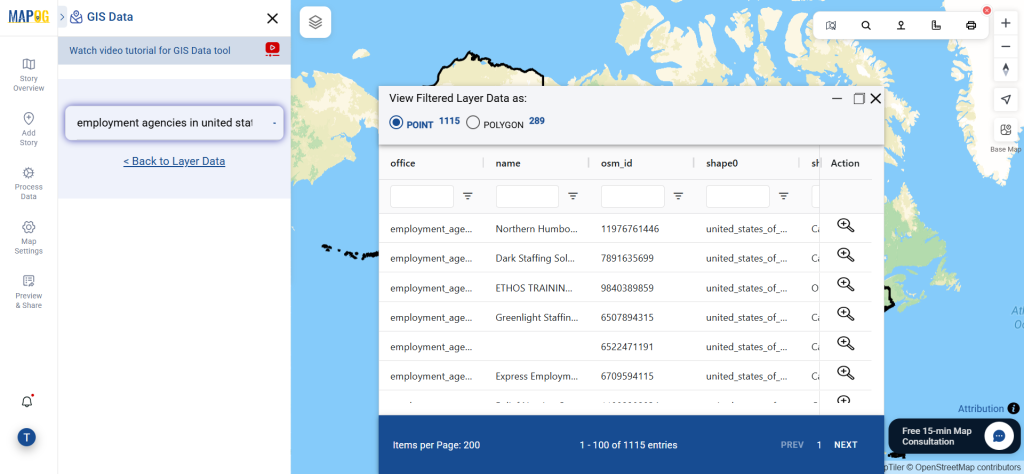Open Preview & Share in sidebar
1024x474 pixels.
click(29, 292)
